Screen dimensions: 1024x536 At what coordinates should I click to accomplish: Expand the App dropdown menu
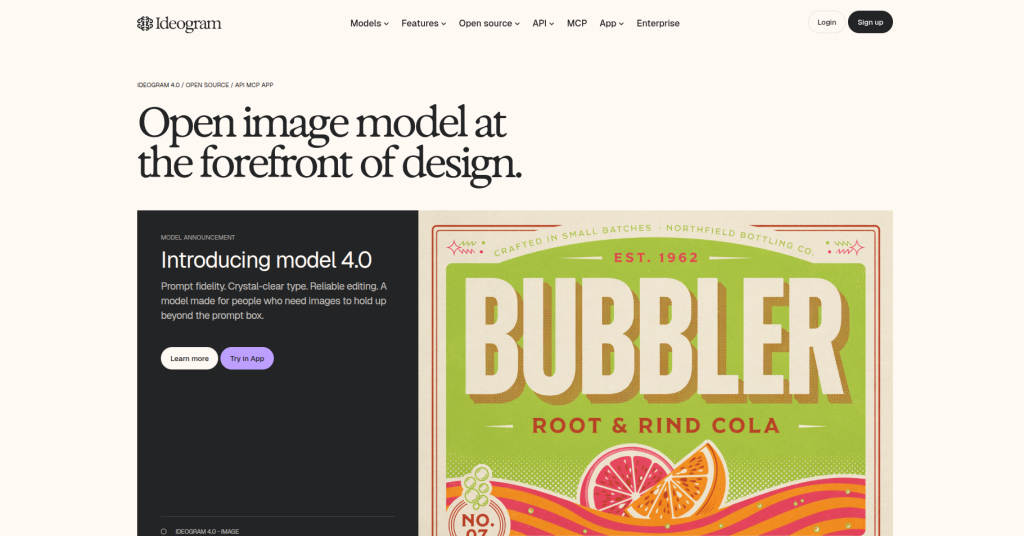(x=611, y=24)
